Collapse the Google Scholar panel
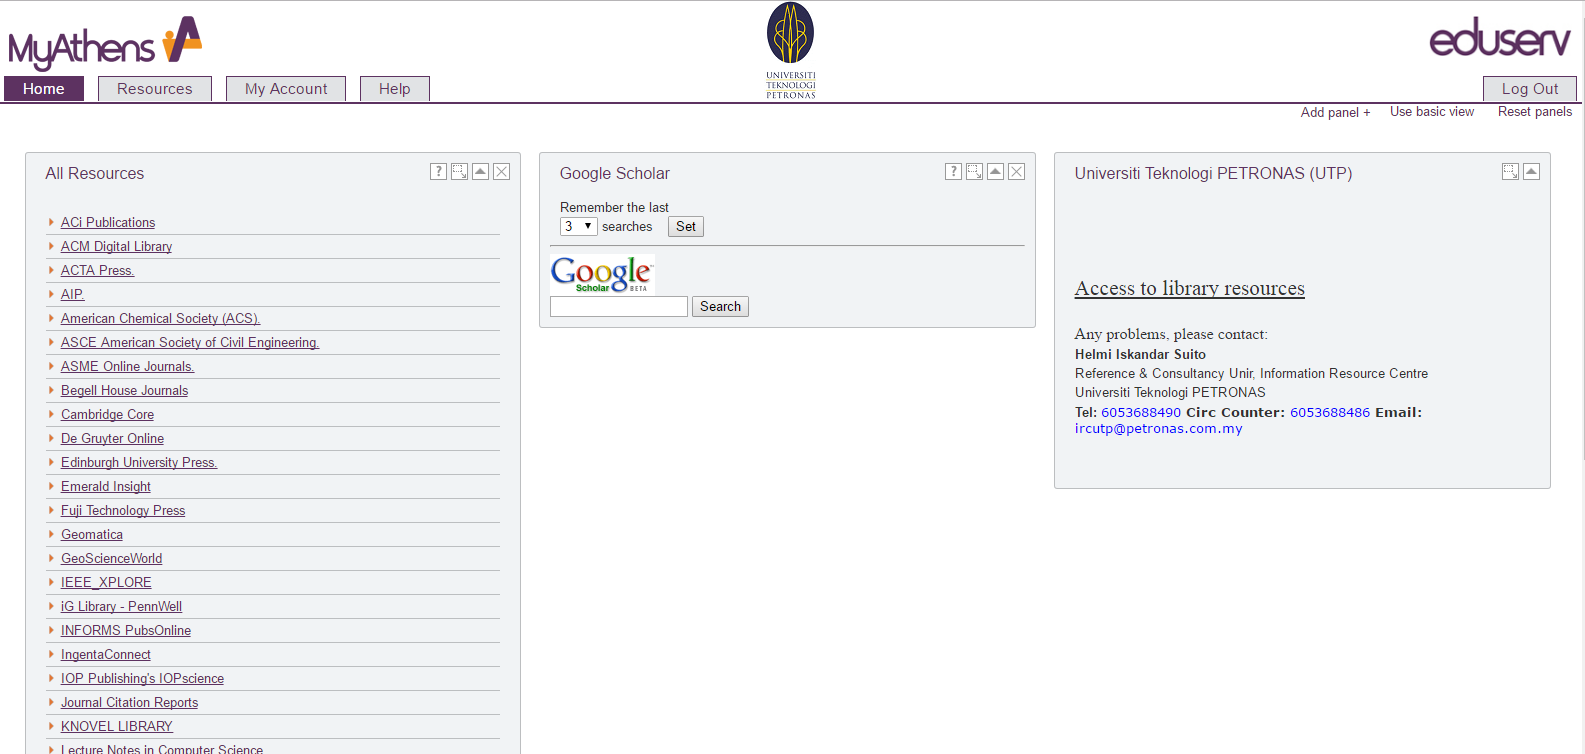 coord(996,172)
